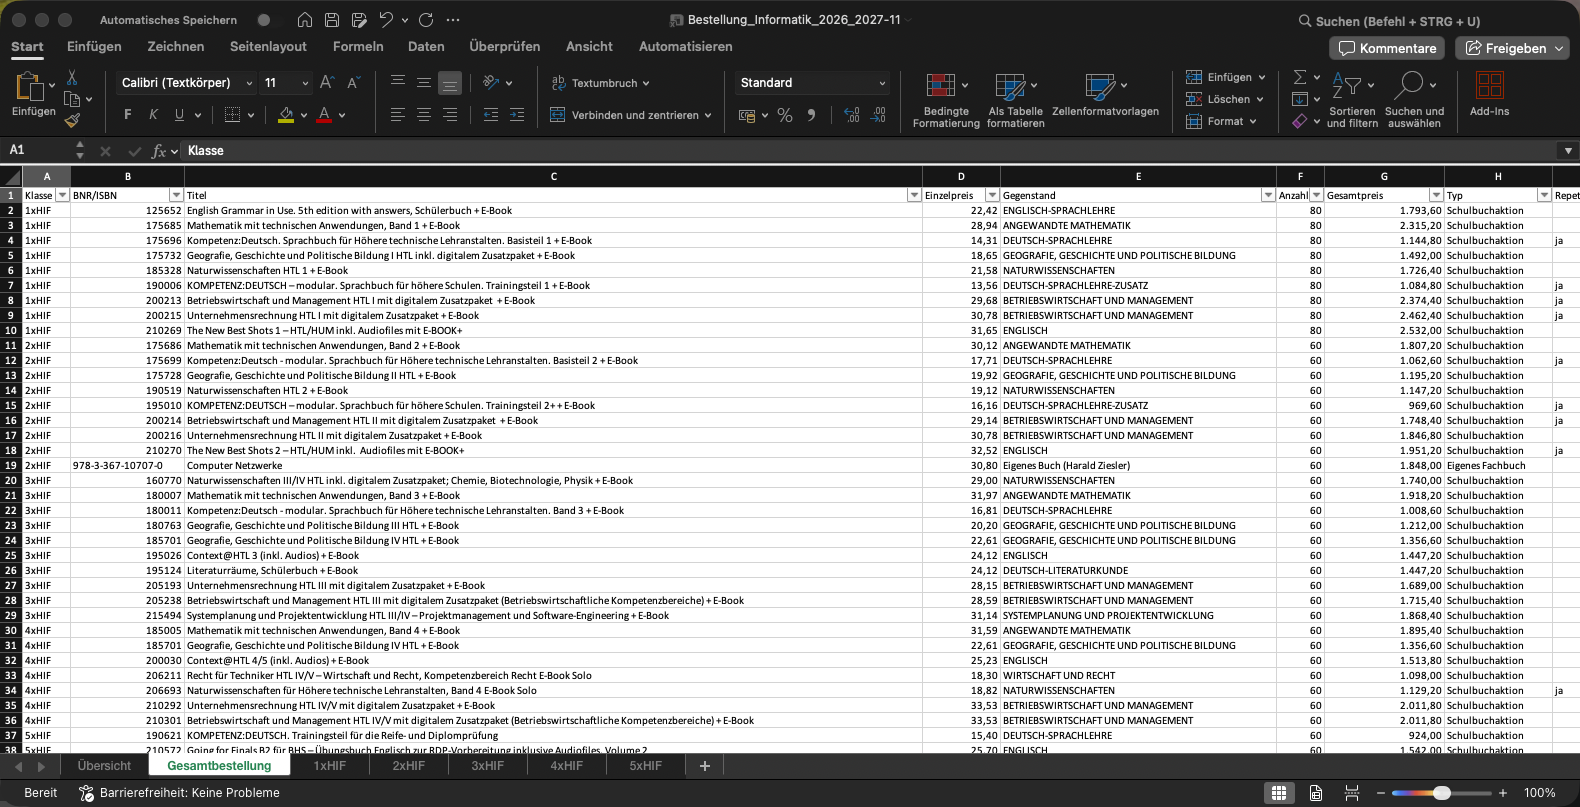1580x807 pixels.
Task: Undo the last action
Action: pos(387,20)
